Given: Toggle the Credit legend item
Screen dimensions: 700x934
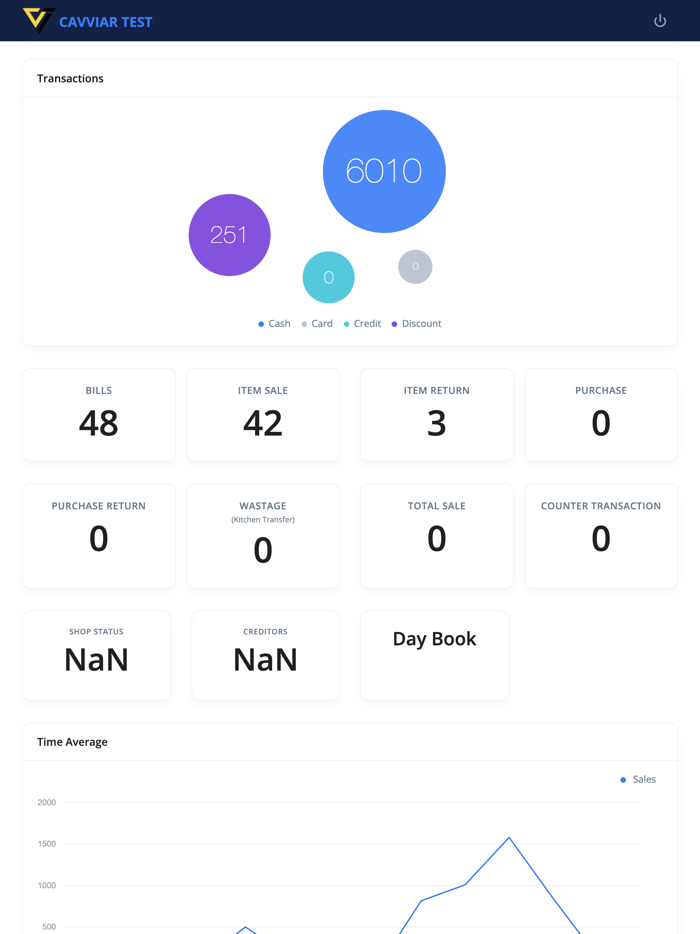Looking at the screenshot, I should point(362,324).
